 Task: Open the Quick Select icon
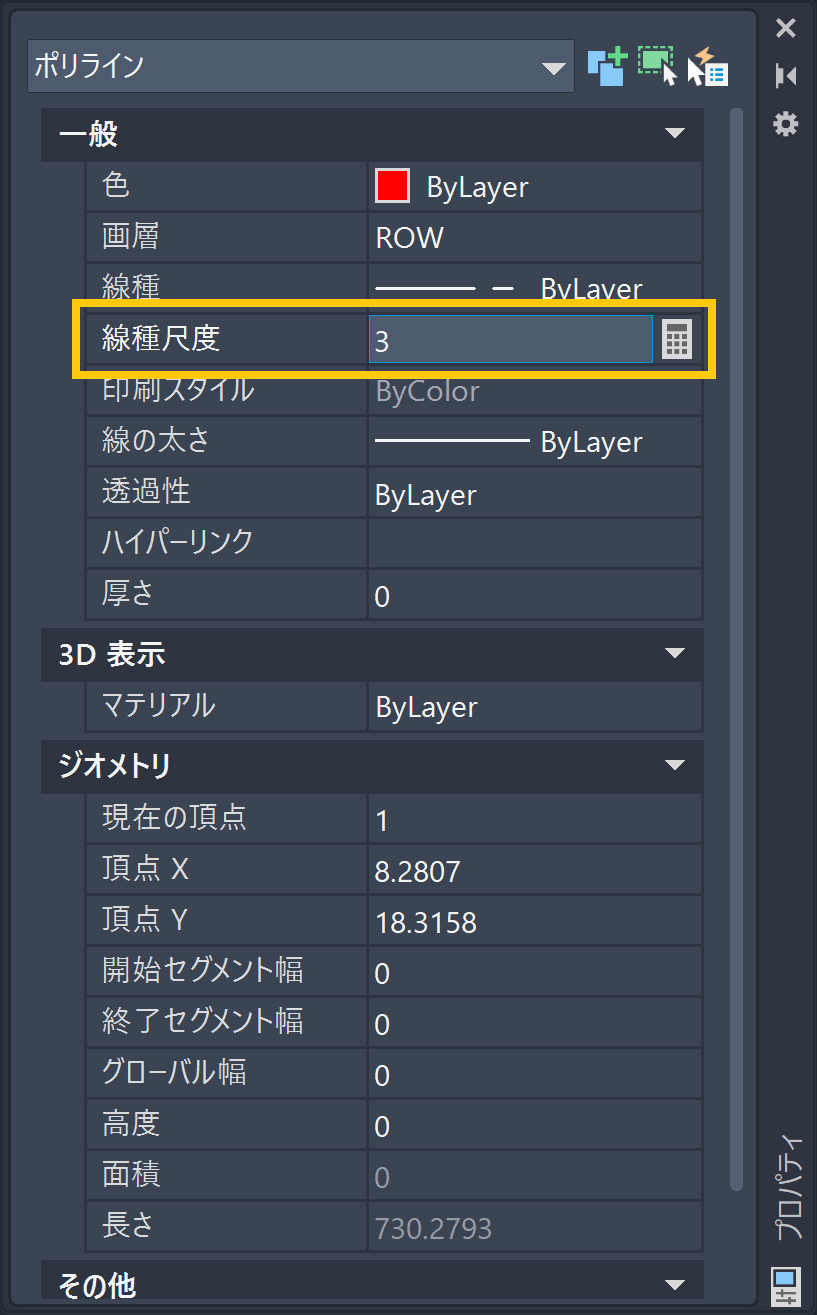(708, 66)
